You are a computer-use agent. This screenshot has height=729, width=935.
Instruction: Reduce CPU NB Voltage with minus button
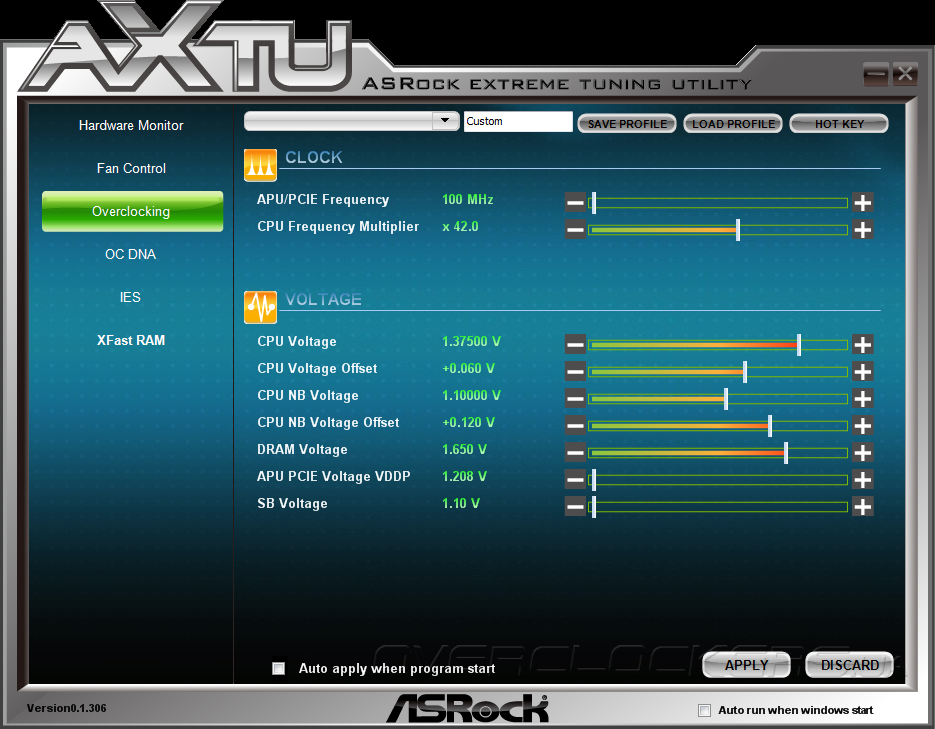coord(575,398)
